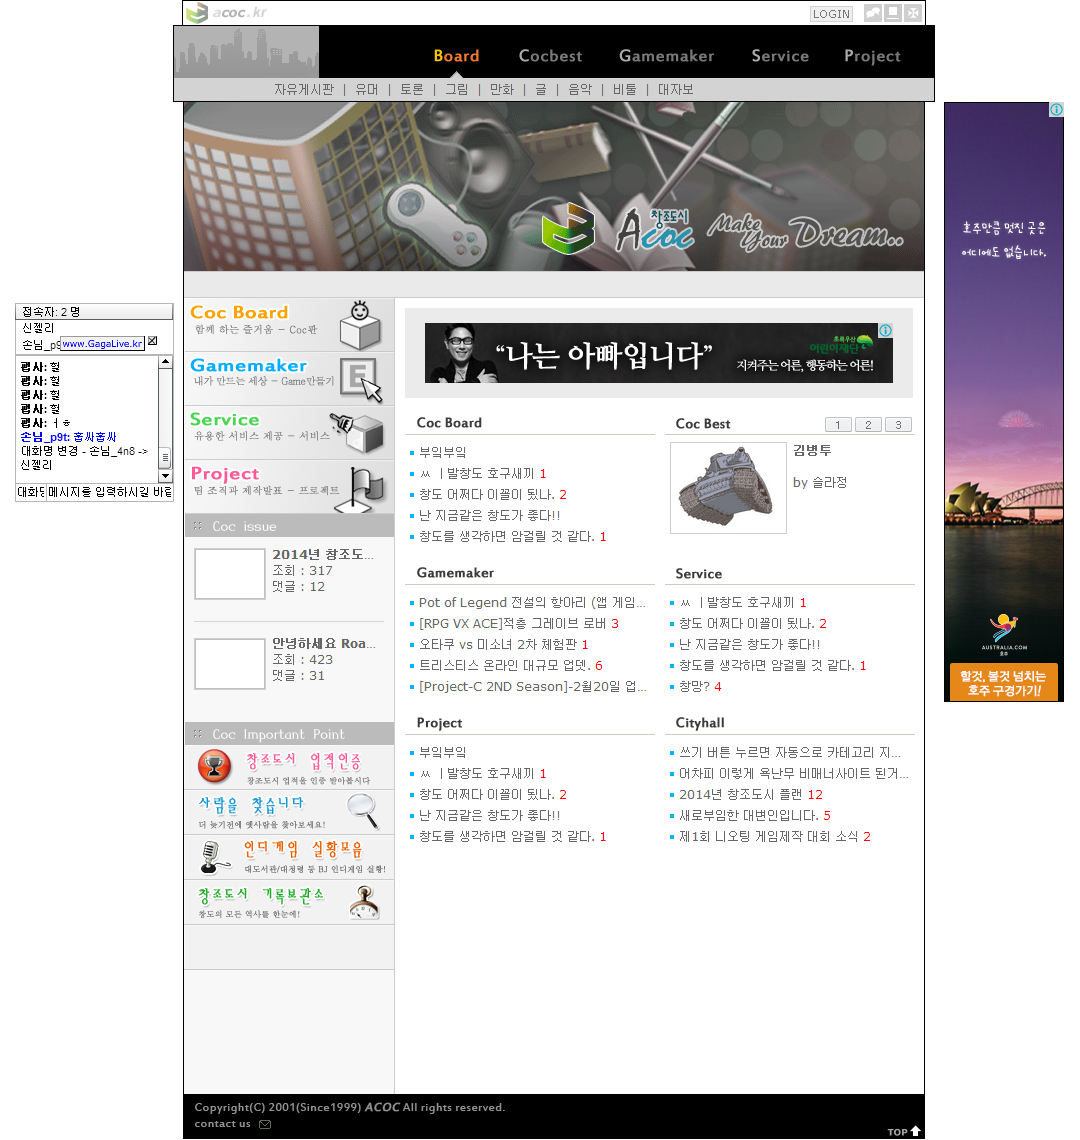Open '새로부임한 대변인입니다' post
Image resolution: width=1080 pixels, height=1140 pixels.
coord(748,816)
